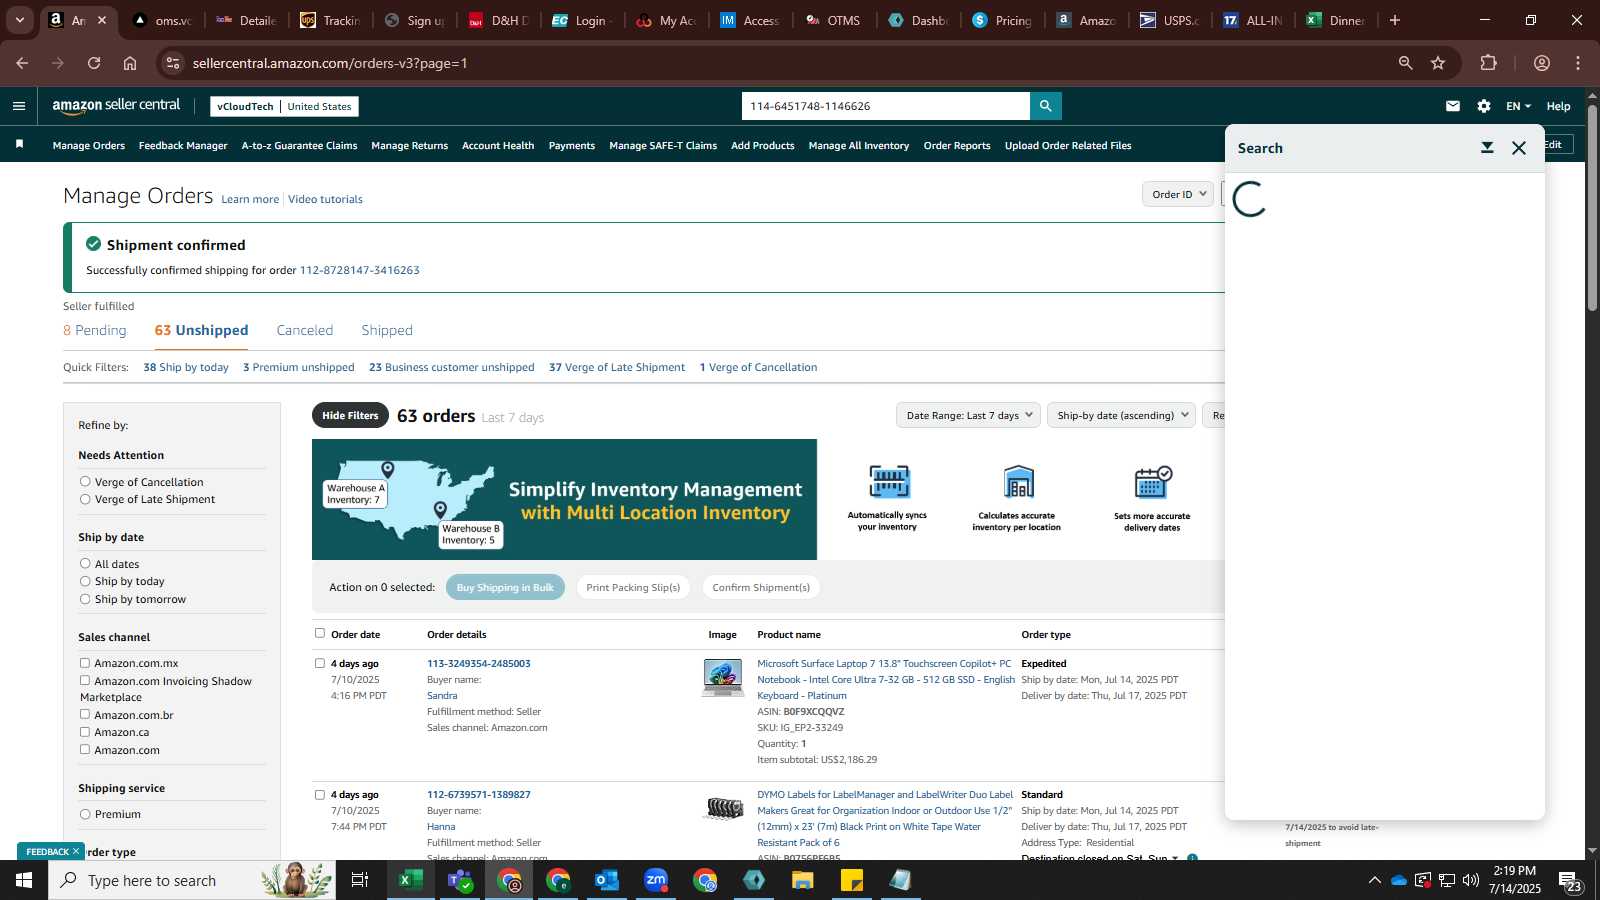Viewport: 1600px width, 900px height.
Task: Click the Microsoft Surface Laptop product thumbnail
Action: pos(723,678)
